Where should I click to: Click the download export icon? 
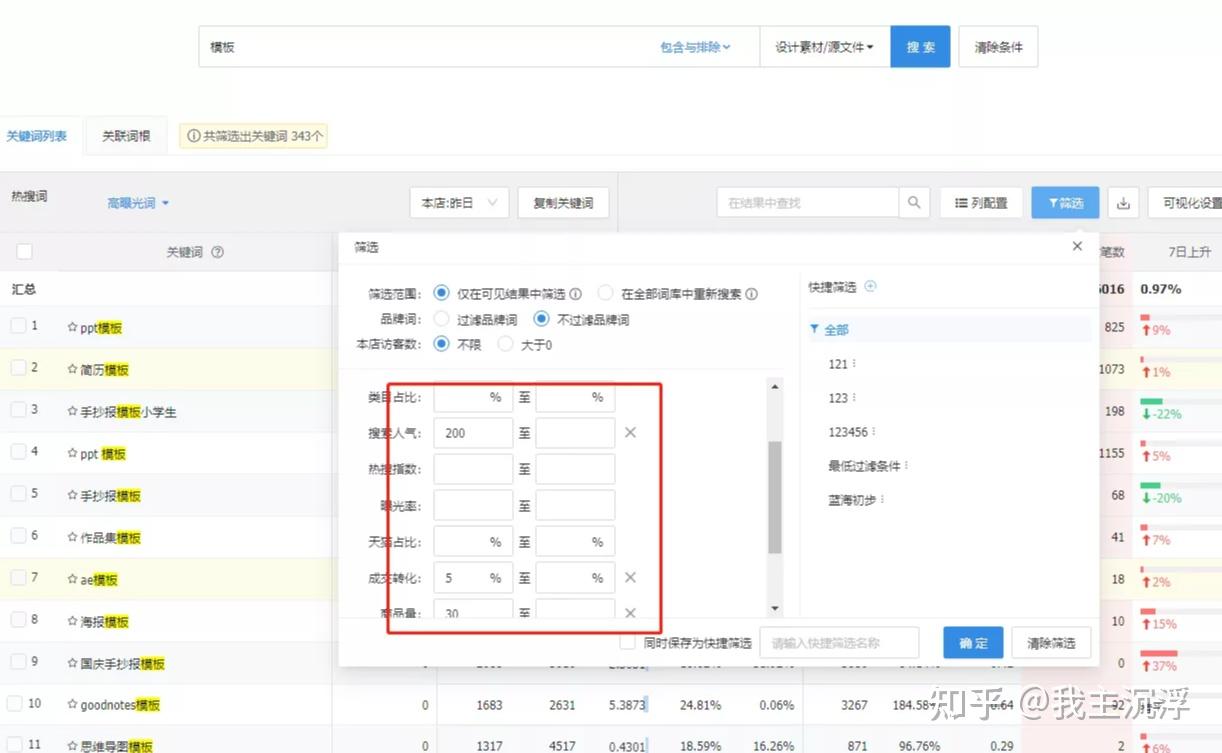(1123, 203)
